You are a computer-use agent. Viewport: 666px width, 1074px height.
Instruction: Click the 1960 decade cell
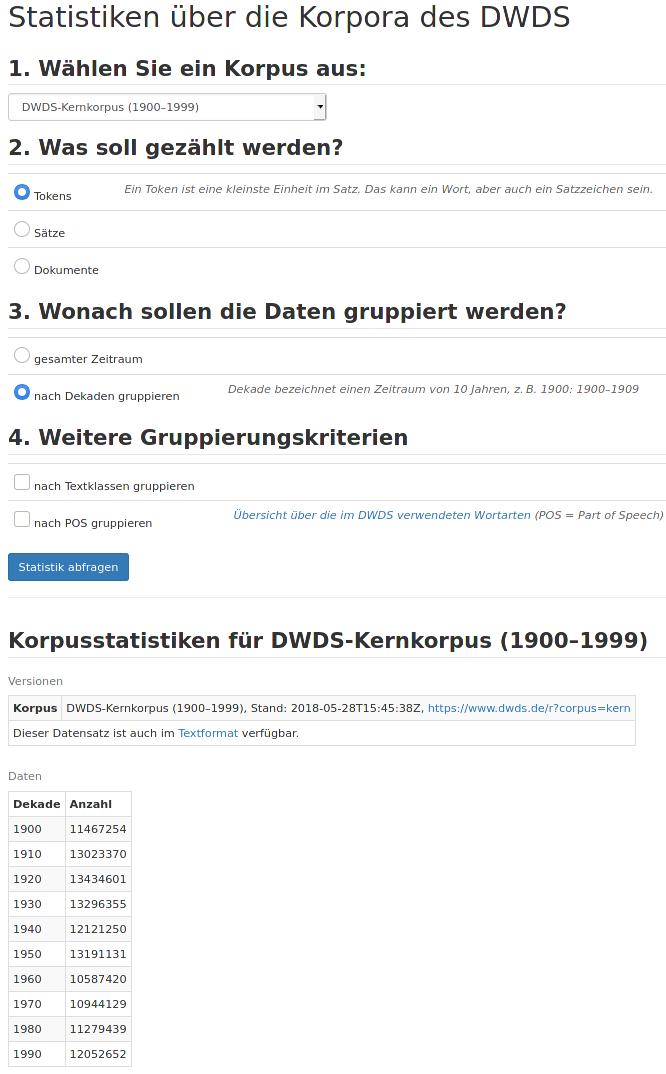point(37,979)
